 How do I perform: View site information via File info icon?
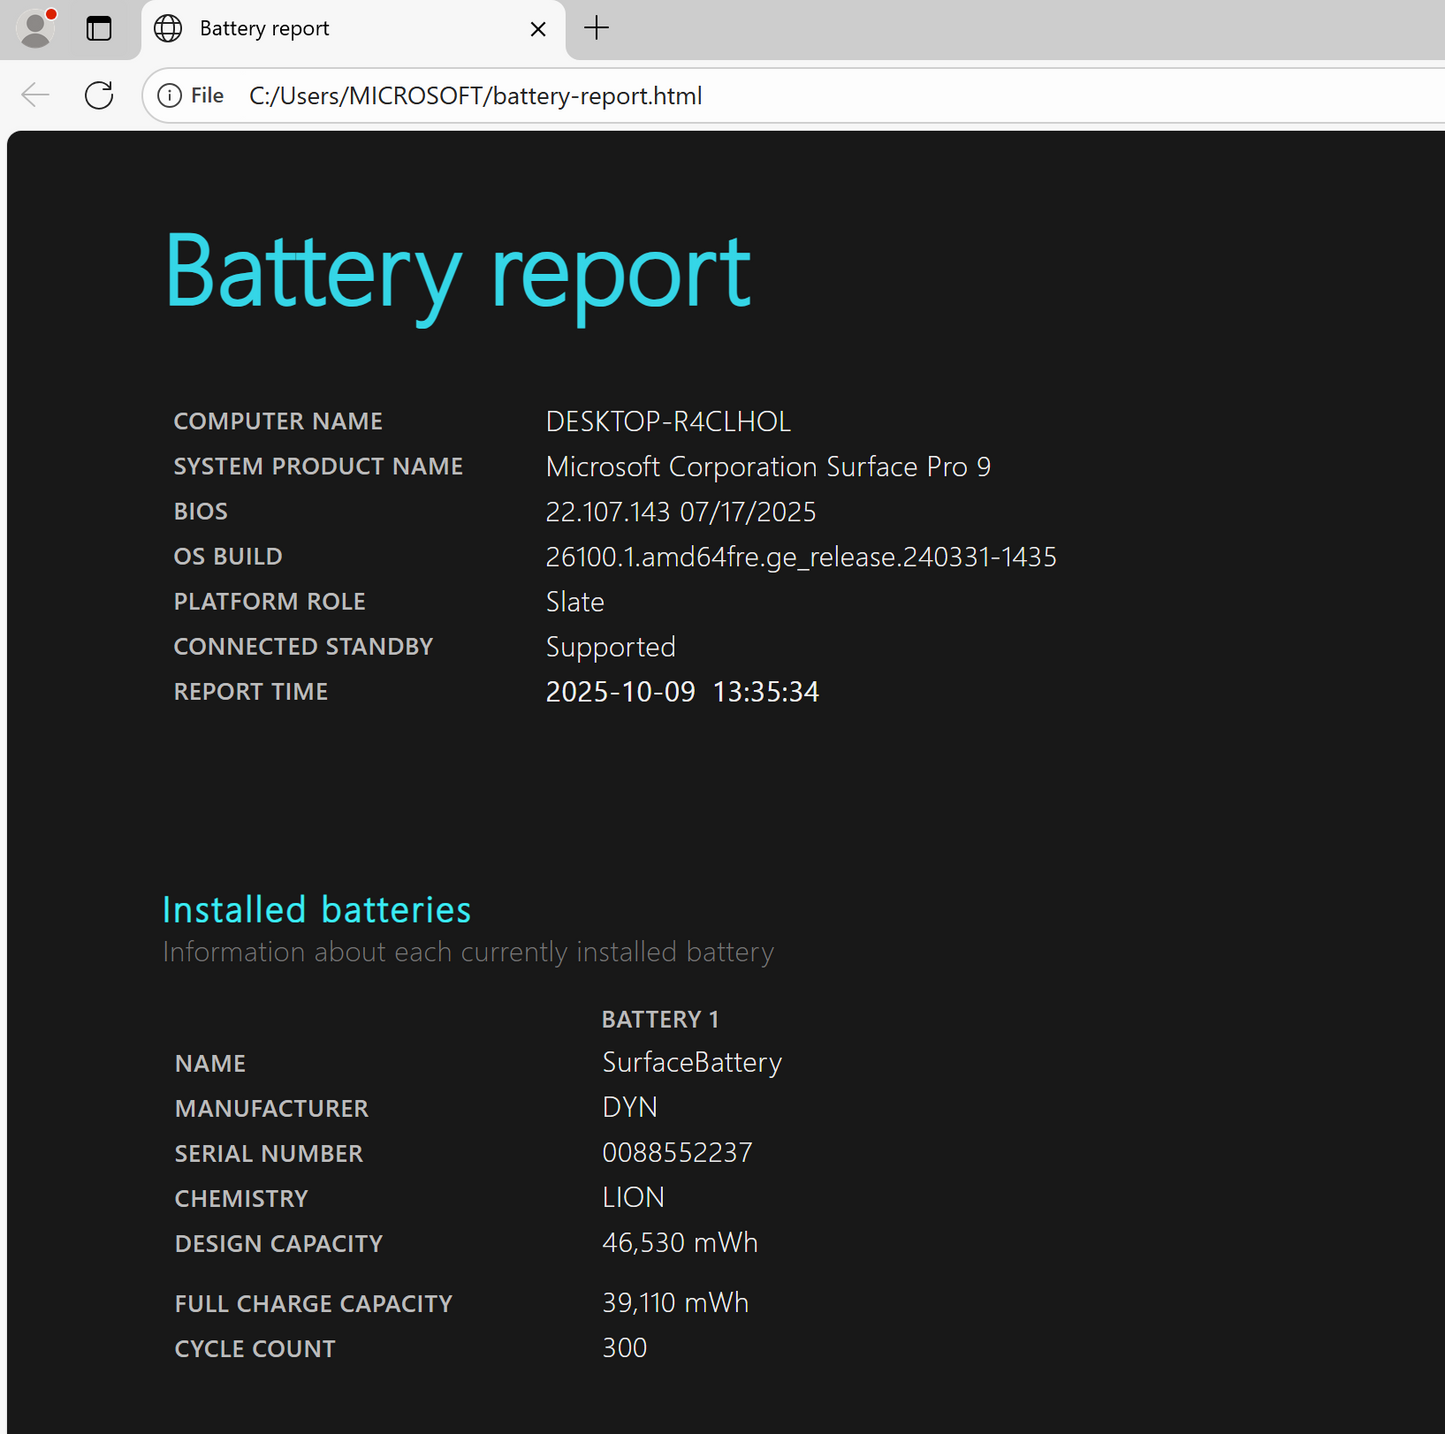171,96
